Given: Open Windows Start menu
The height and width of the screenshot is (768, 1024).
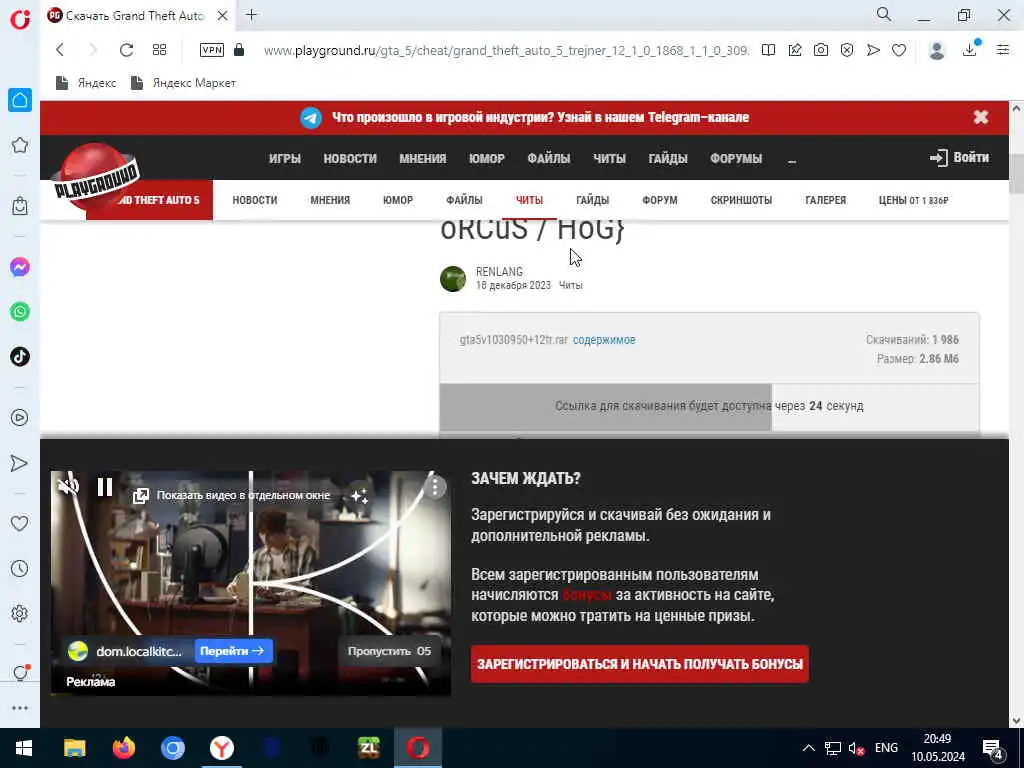Looking at the screenshot, I should click(24, 748).
